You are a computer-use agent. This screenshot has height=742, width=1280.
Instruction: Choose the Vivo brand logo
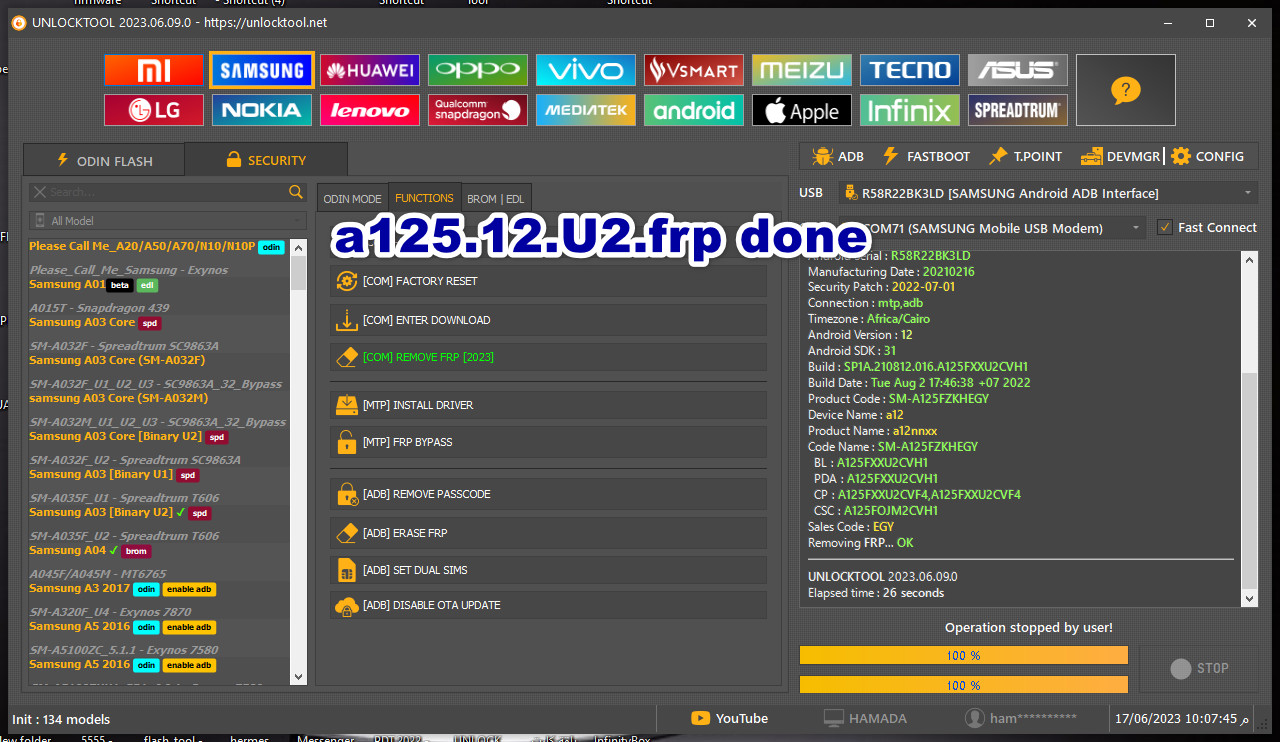(586, 70)
